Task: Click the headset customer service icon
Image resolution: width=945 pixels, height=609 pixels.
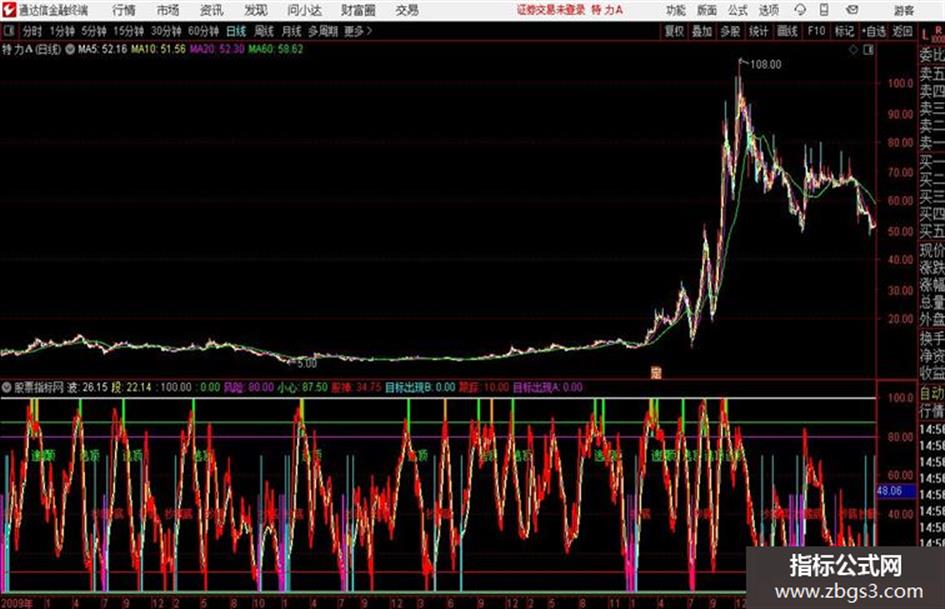Action: click(x=800, y=10)
